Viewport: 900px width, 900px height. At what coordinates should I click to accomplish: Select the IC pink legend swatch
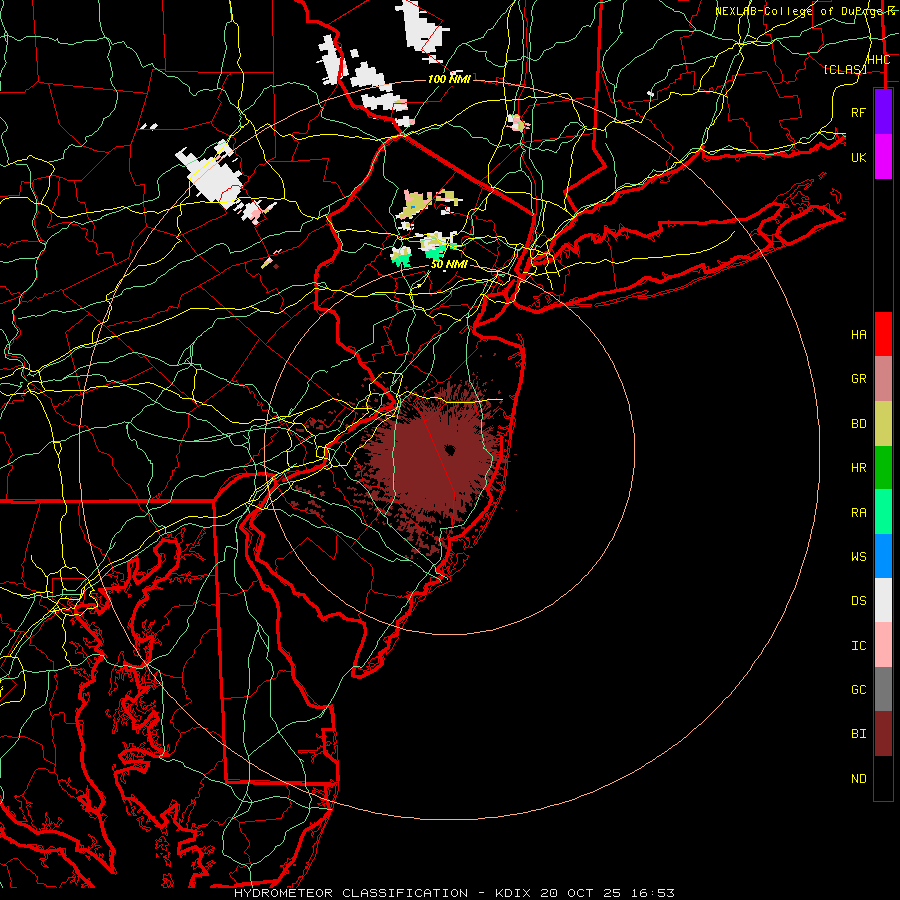coord(883,645)
